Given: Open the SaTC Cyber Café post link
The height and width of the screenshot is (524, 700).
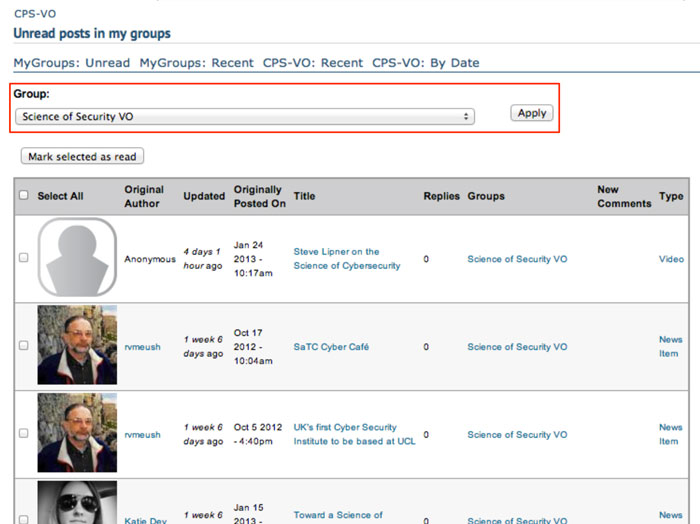Looking at the screenshot, I should pyautogui.click(x=331, y=347).
